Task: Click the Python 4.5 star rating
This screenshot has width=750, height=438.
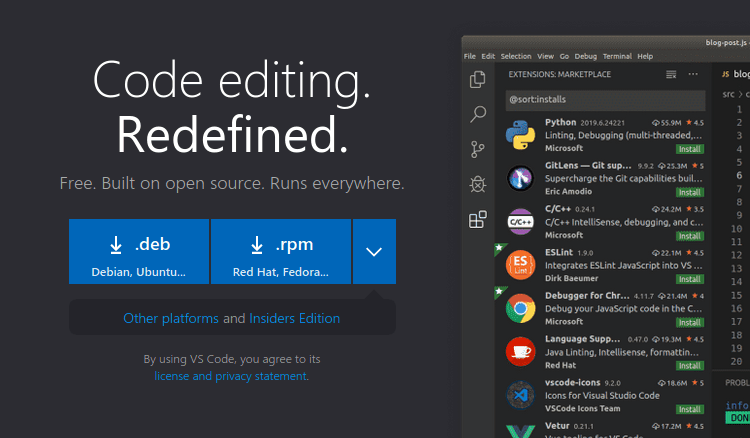Action: tap(695, 123)
